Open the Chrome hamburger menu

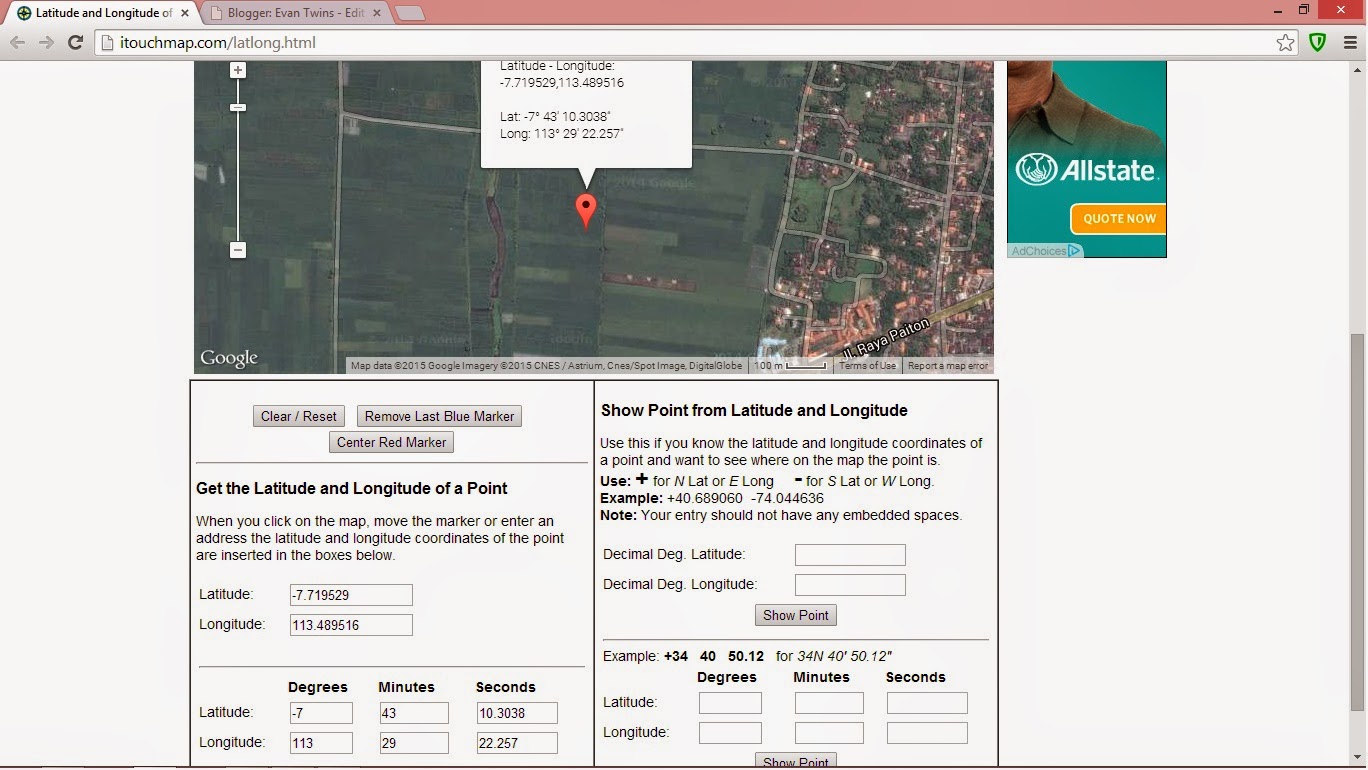tap(1350, 42)
